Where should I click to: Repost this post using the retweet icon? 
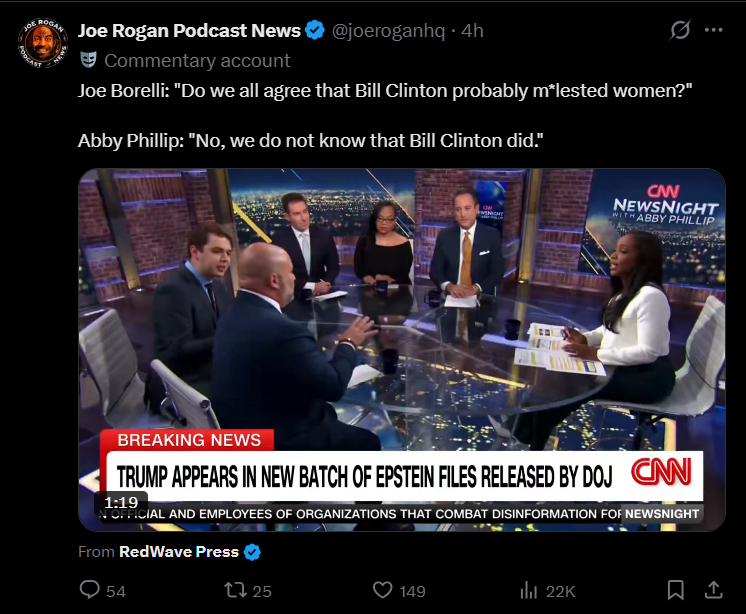tap(236, 590)
